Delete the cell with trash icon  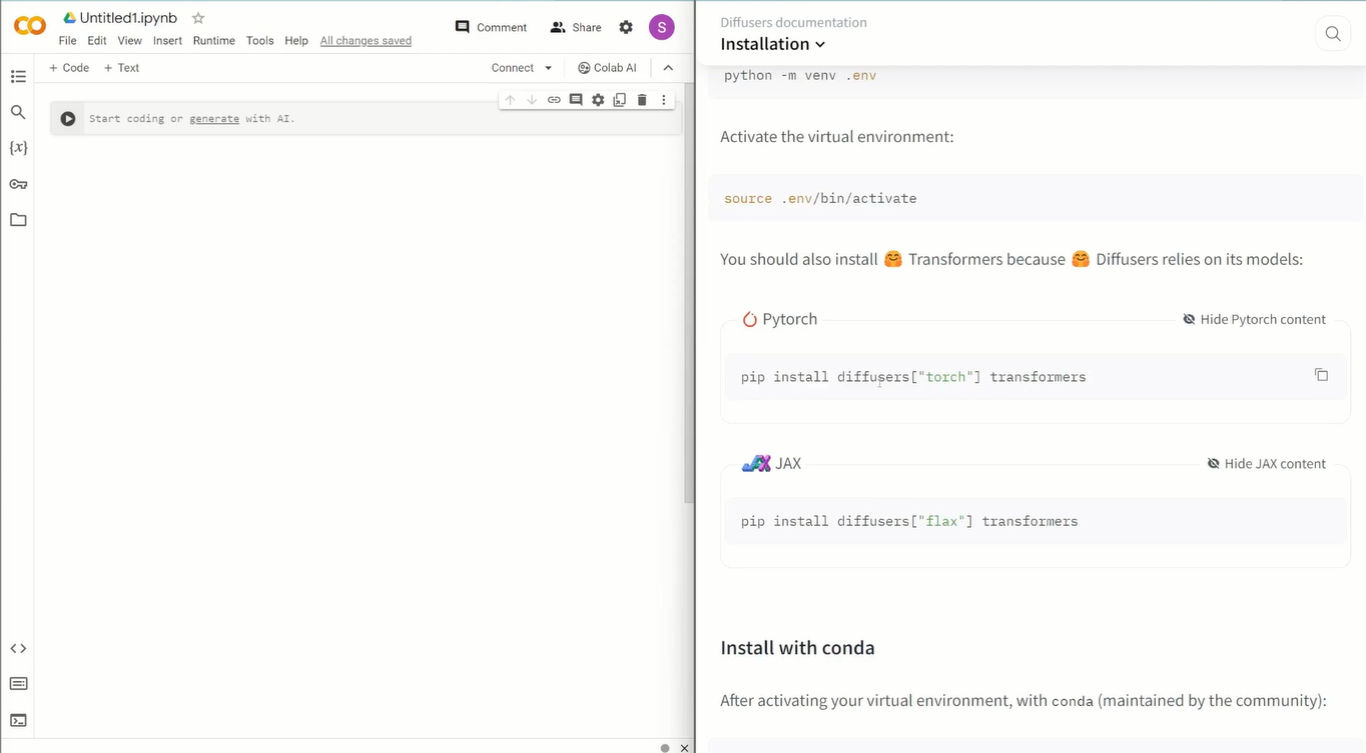coord(642,100)
